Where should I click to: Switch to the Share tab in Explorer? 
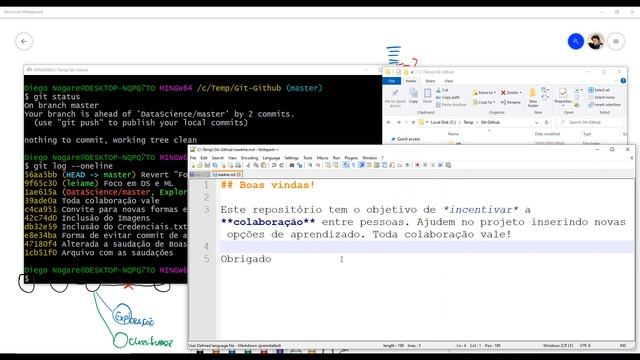tap(430, 81)
